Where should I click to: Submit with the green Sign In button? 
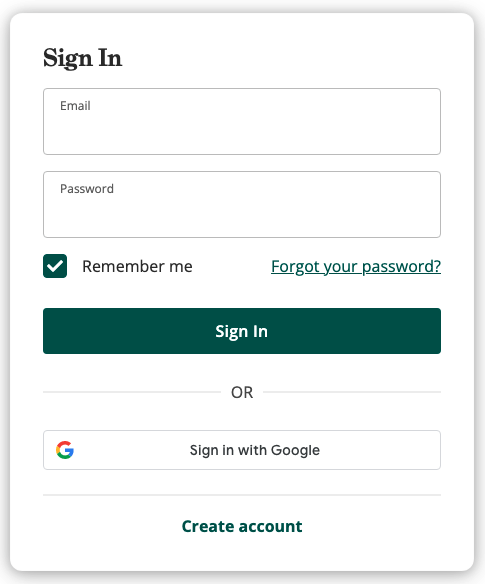[x=242, y=331]
